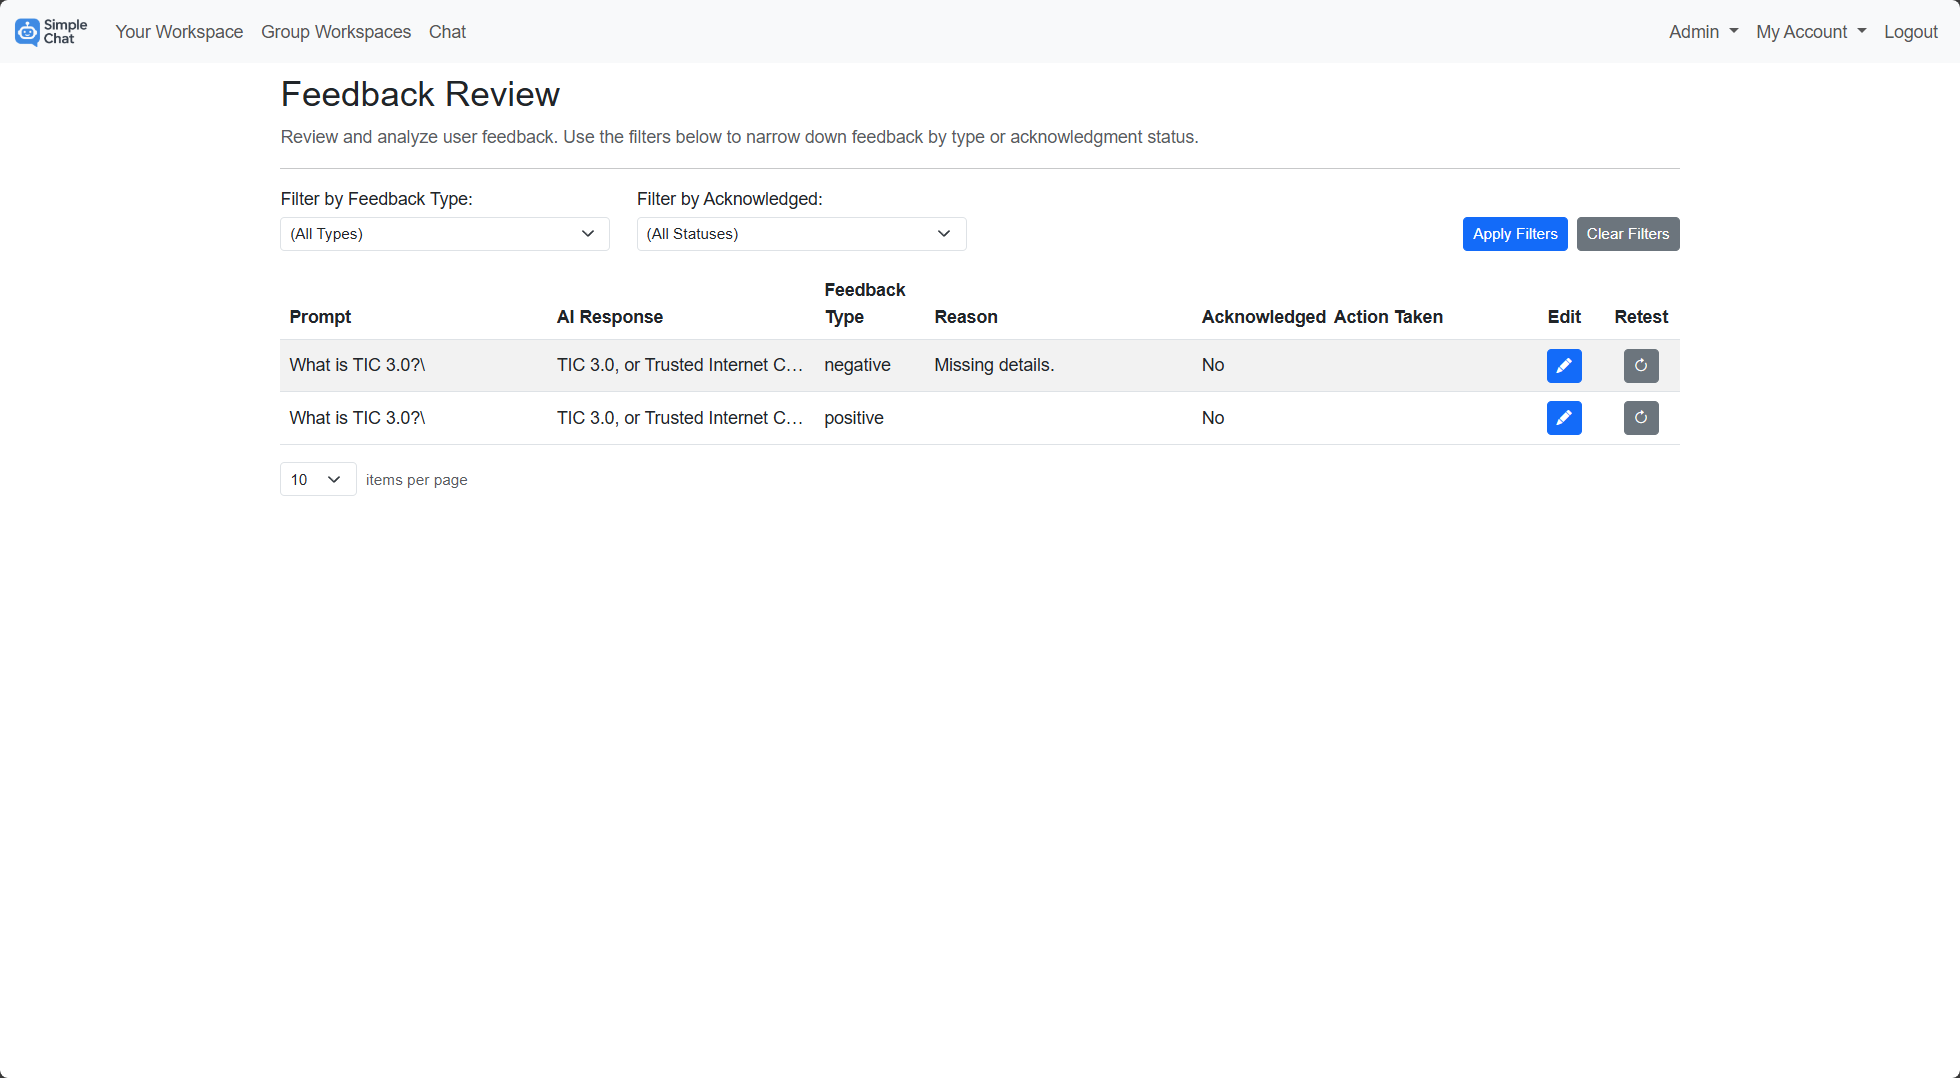
Task: Navigate to Your Workspace
Action: tap(179, 31)
